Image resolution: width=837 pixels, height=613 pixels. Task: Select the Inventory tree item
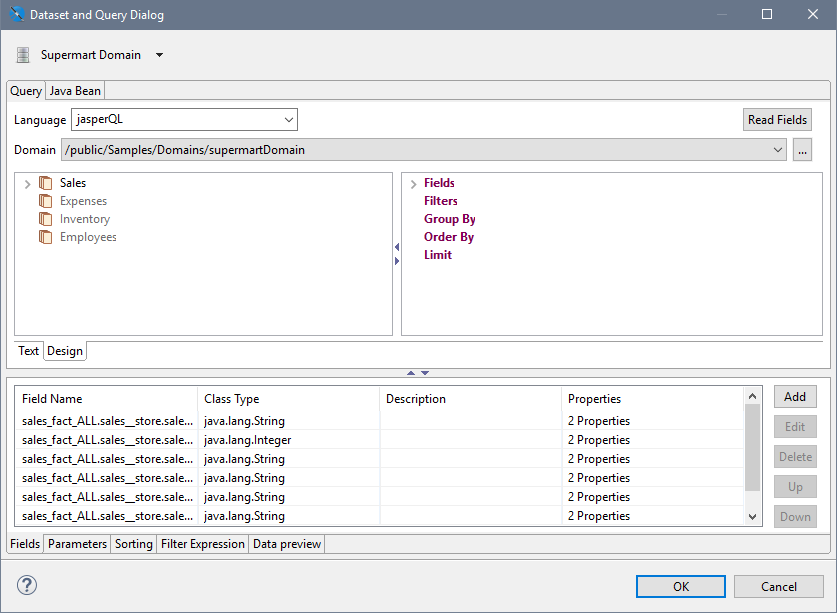85,219
